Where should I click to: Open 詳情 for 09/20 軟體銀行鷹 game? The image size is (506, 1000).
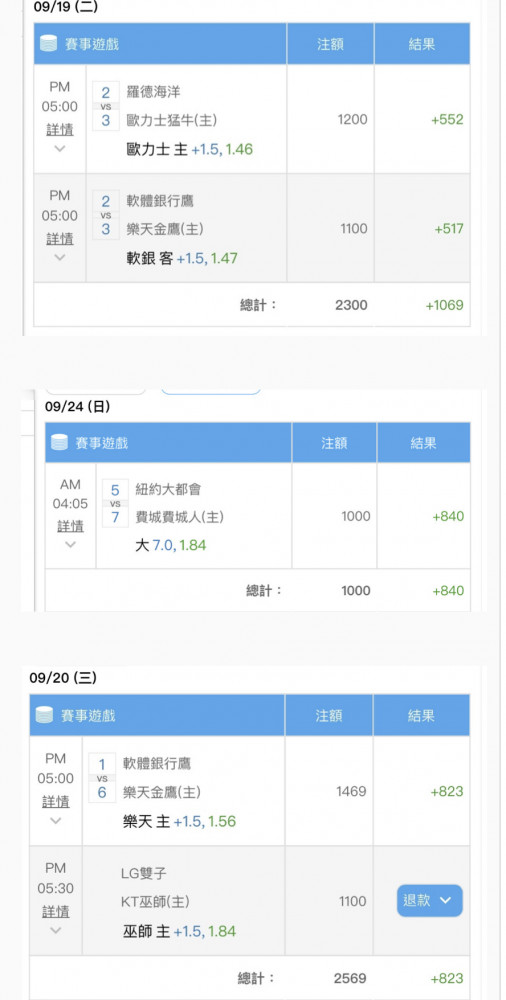pyautogui.click(x=56, y=802)
